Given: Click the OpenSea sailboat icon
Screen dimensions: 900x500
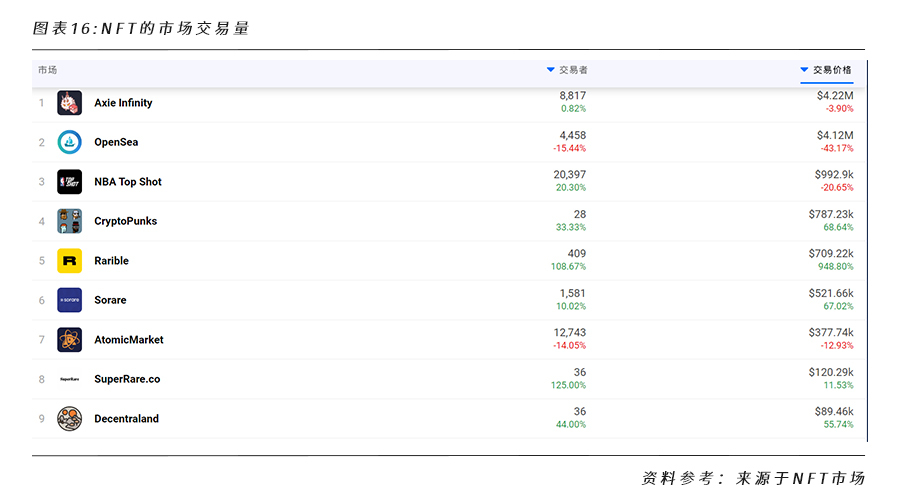Looking at the screenshot, I should tap(69, 142).
